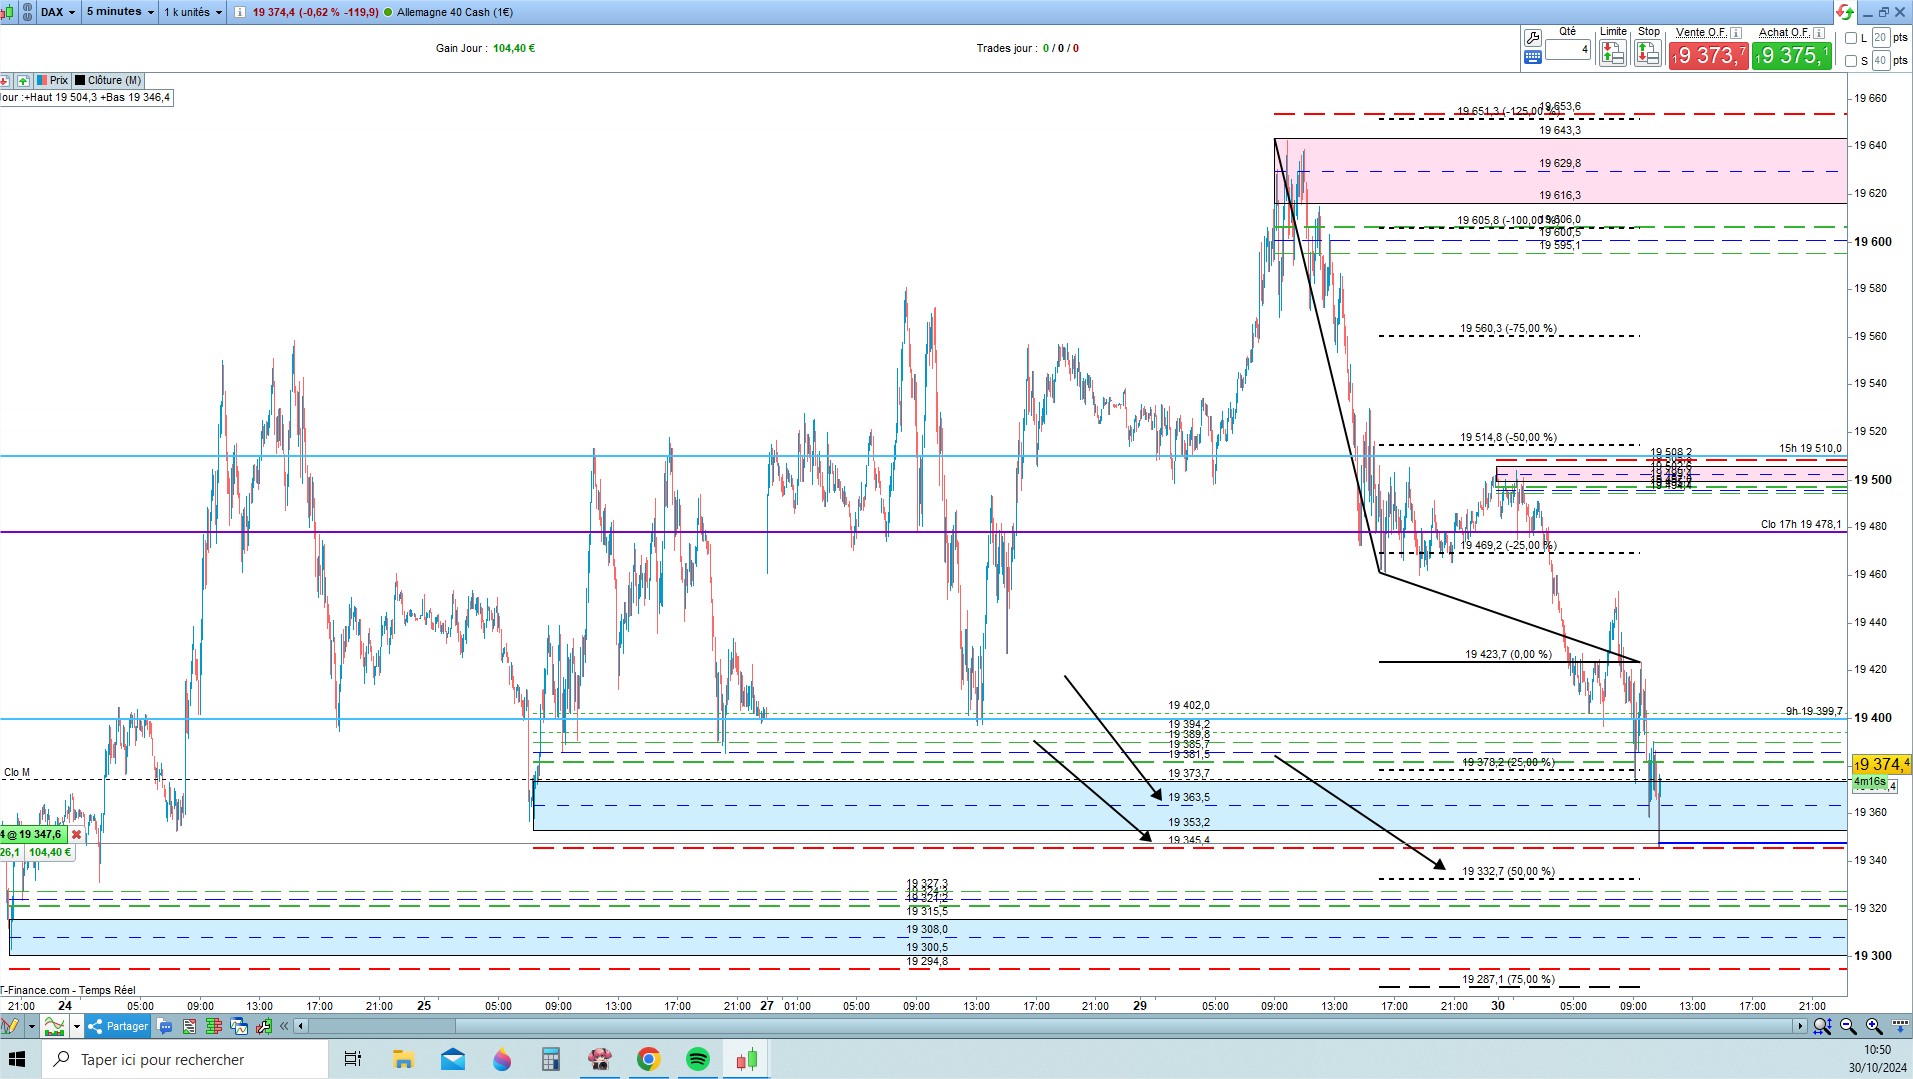Click the Limite order button
Viewport: 1913px width, 1079px height.
(1612, 53)
